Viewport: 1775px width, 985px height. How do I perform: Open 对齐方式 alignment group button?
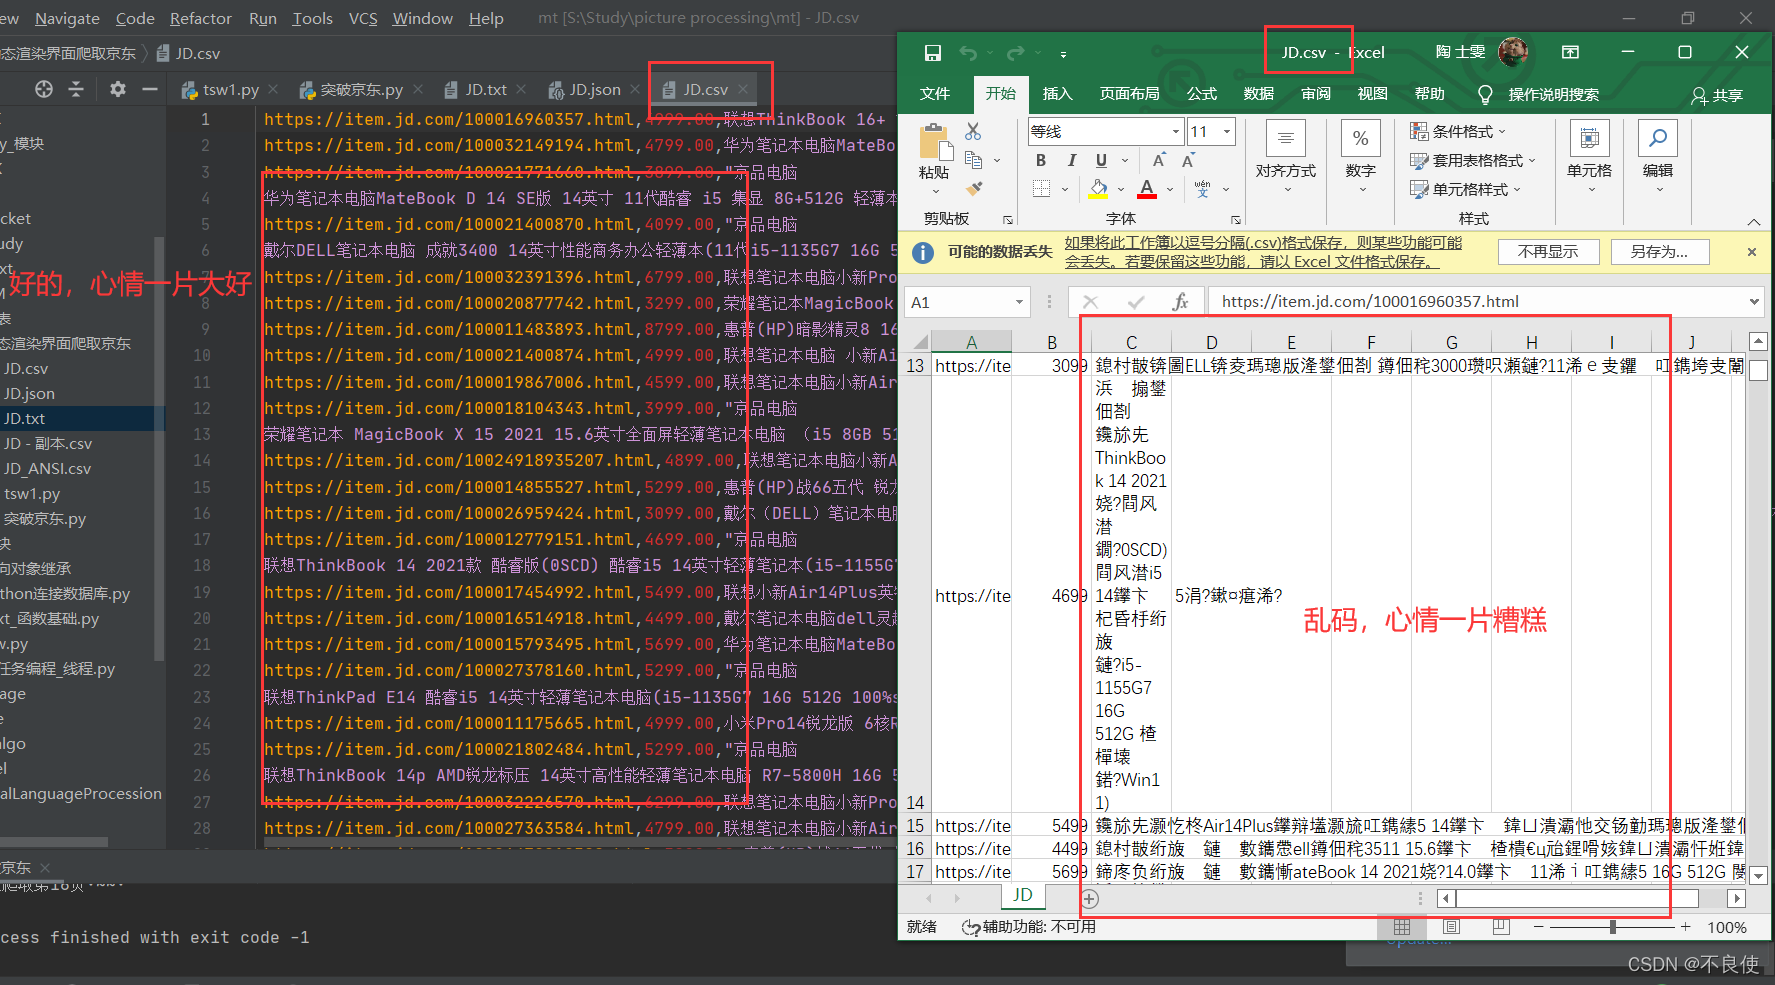(x=1286, y=157)
